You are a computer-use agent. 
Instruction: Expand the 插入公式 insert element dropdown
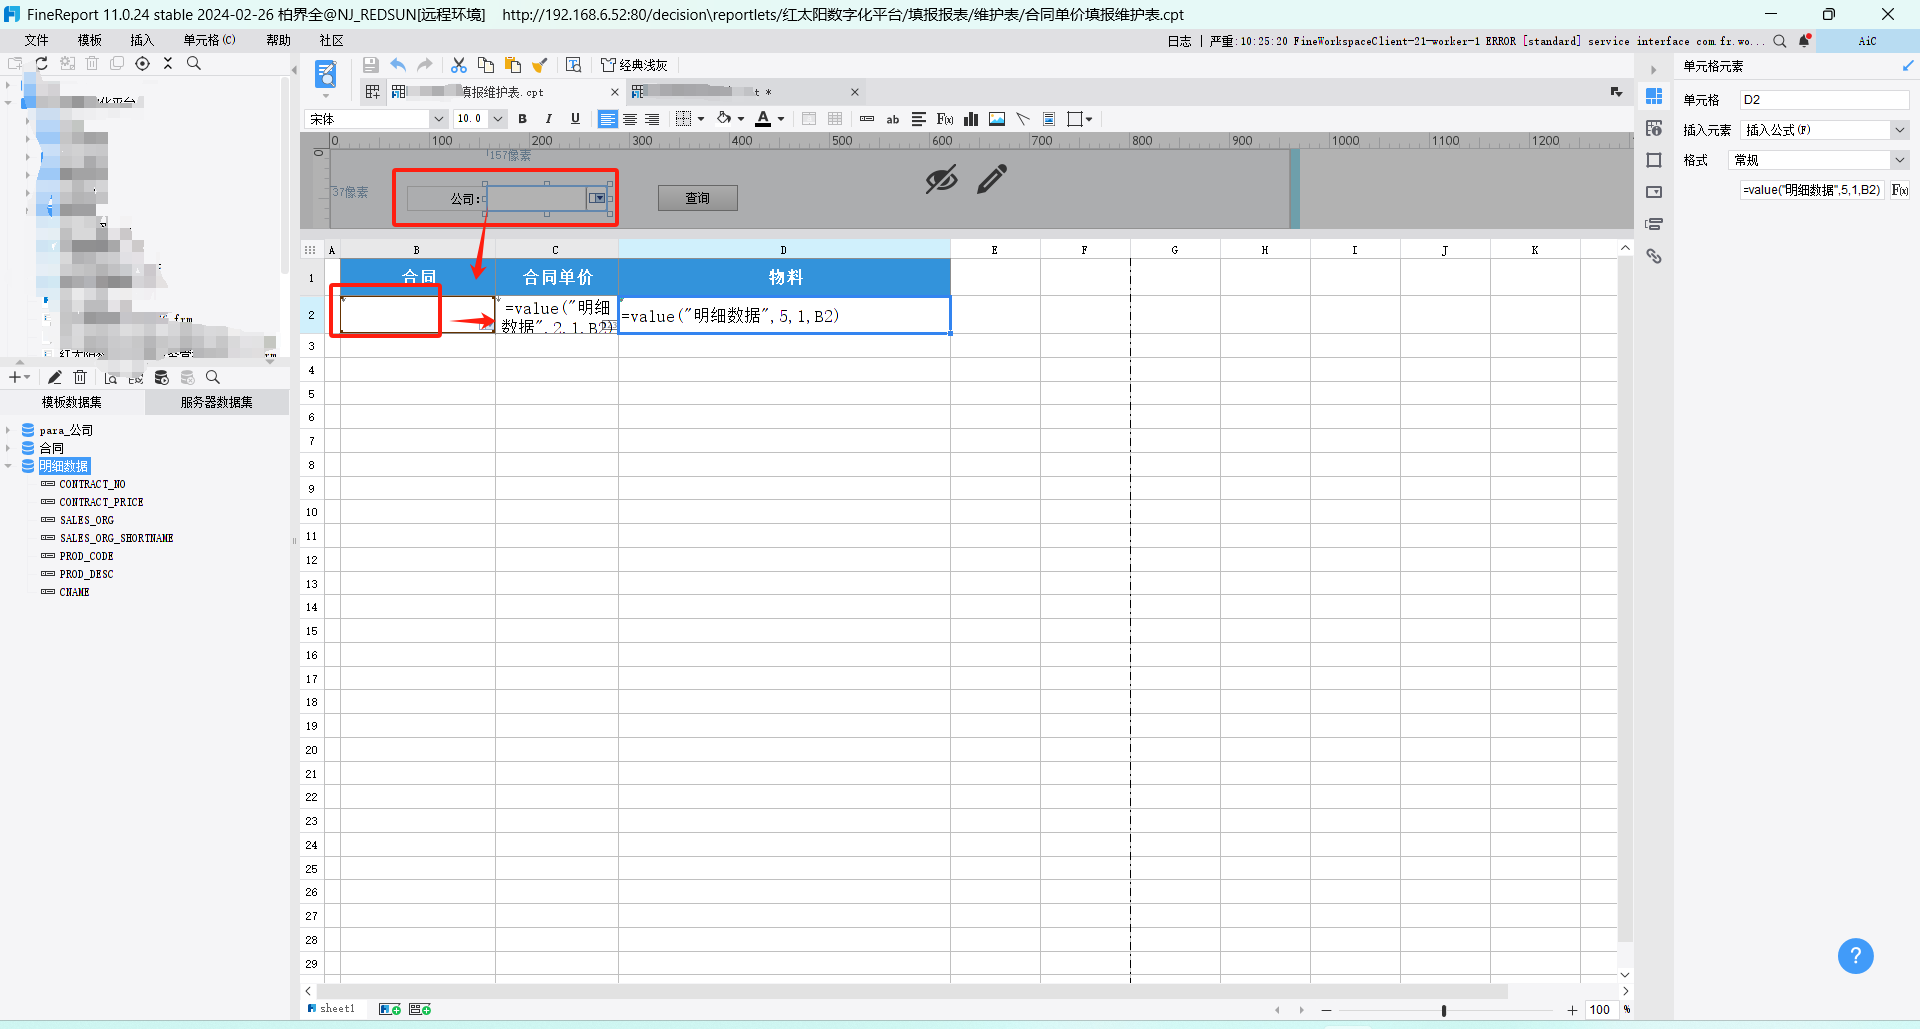click(1899, 130)
